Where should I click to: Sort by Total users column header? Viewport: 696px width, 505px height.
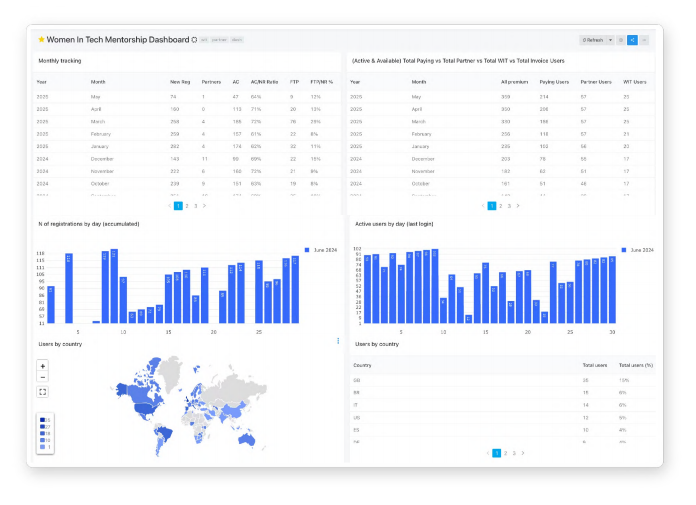594,366
